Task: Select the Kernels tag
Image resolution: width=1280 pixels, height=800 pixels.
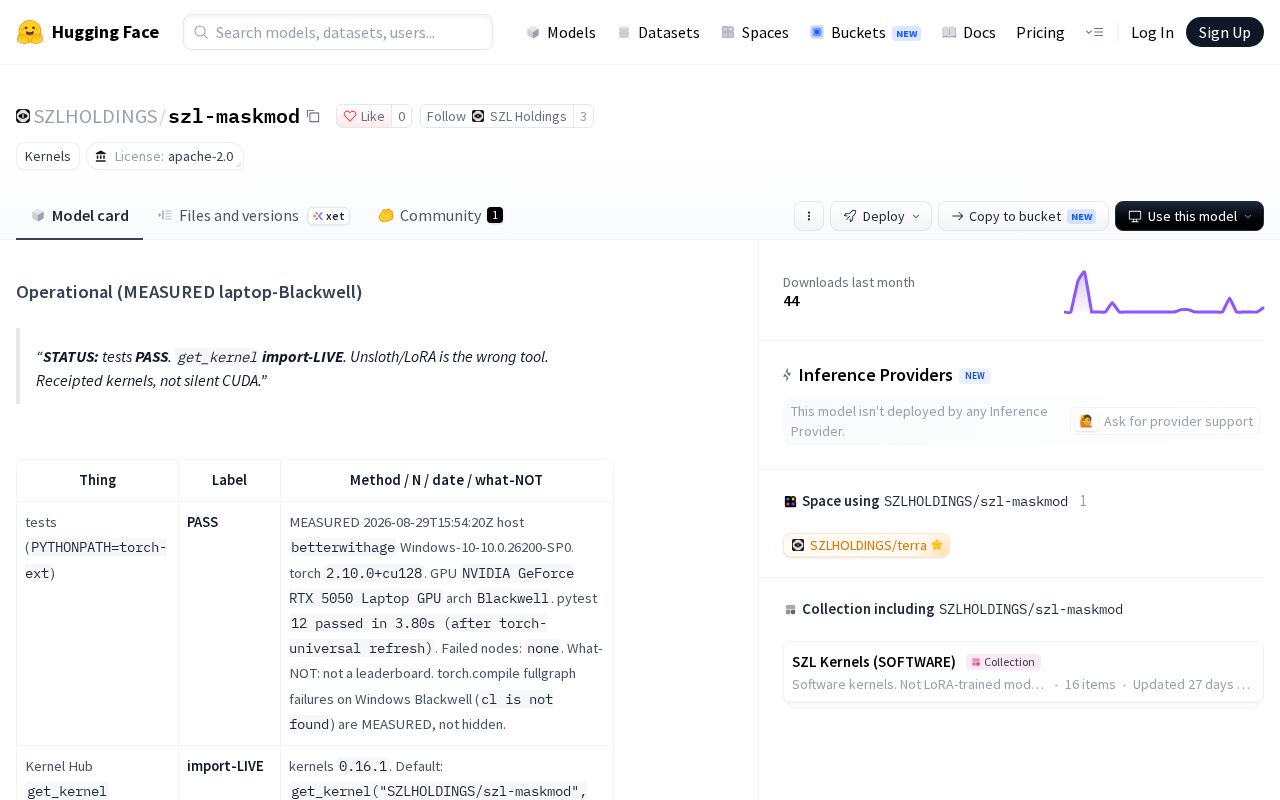Action: pos(48,156)
